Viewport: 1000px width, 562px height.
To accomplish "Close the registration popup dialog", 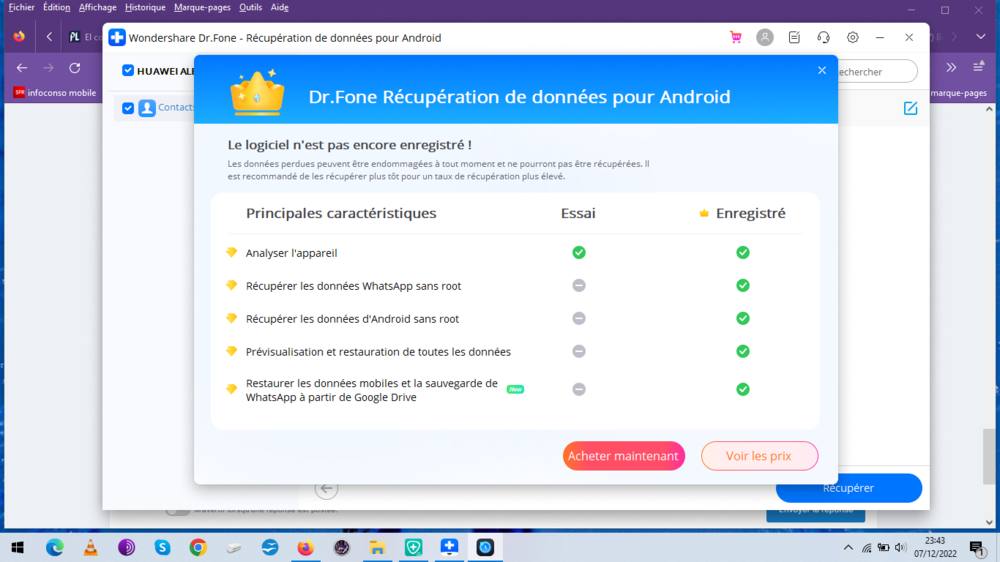I will (x=822, y=70).
